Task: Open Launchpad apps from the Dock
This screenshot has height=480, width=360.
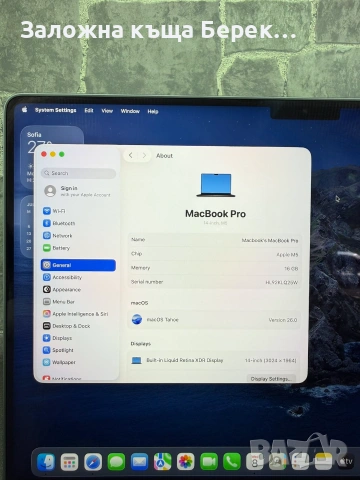Action: click(x=69, y=462)
